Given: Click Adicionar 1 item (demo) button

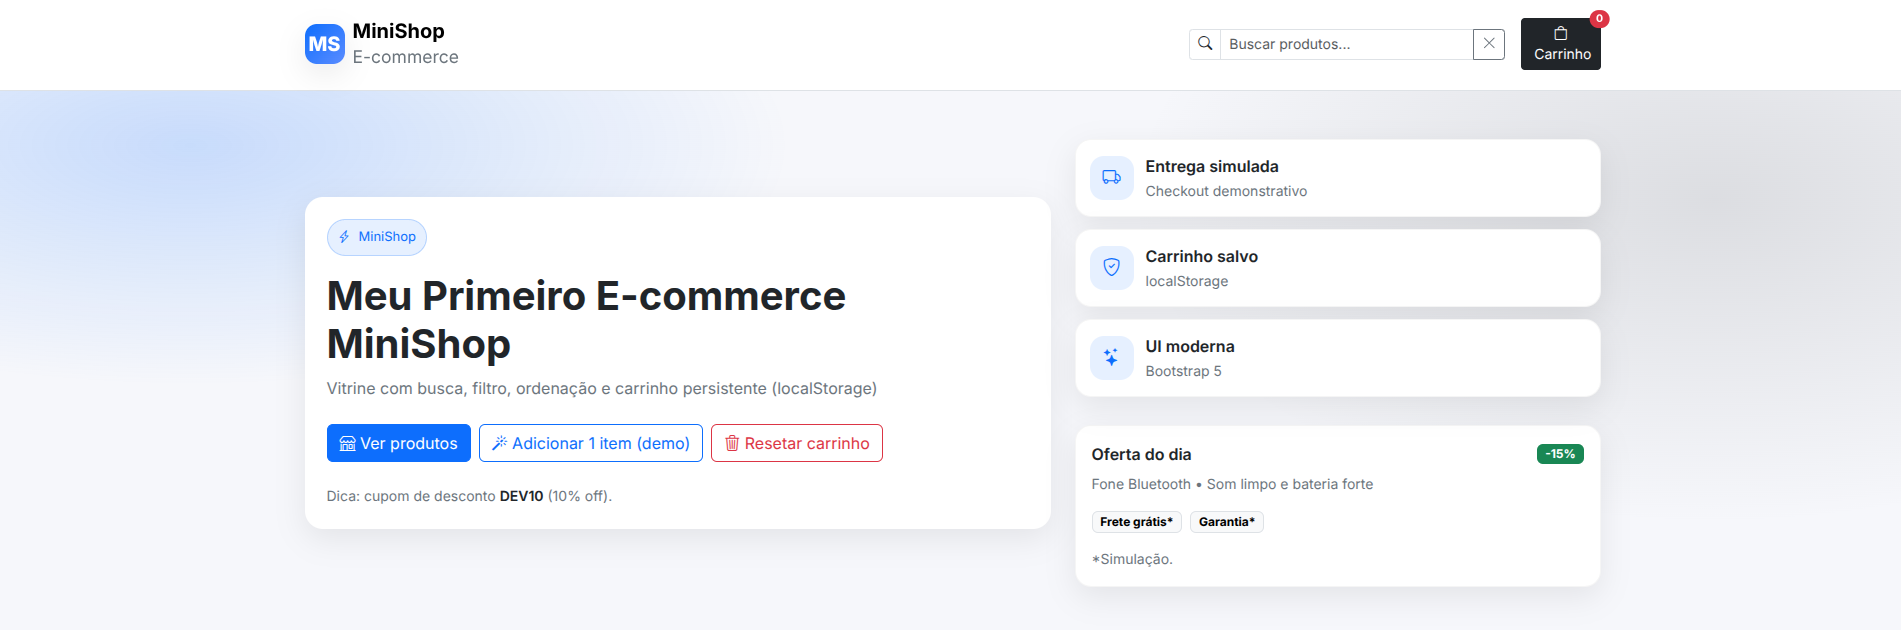Looking at the screenshot, I should click(591, 443).
